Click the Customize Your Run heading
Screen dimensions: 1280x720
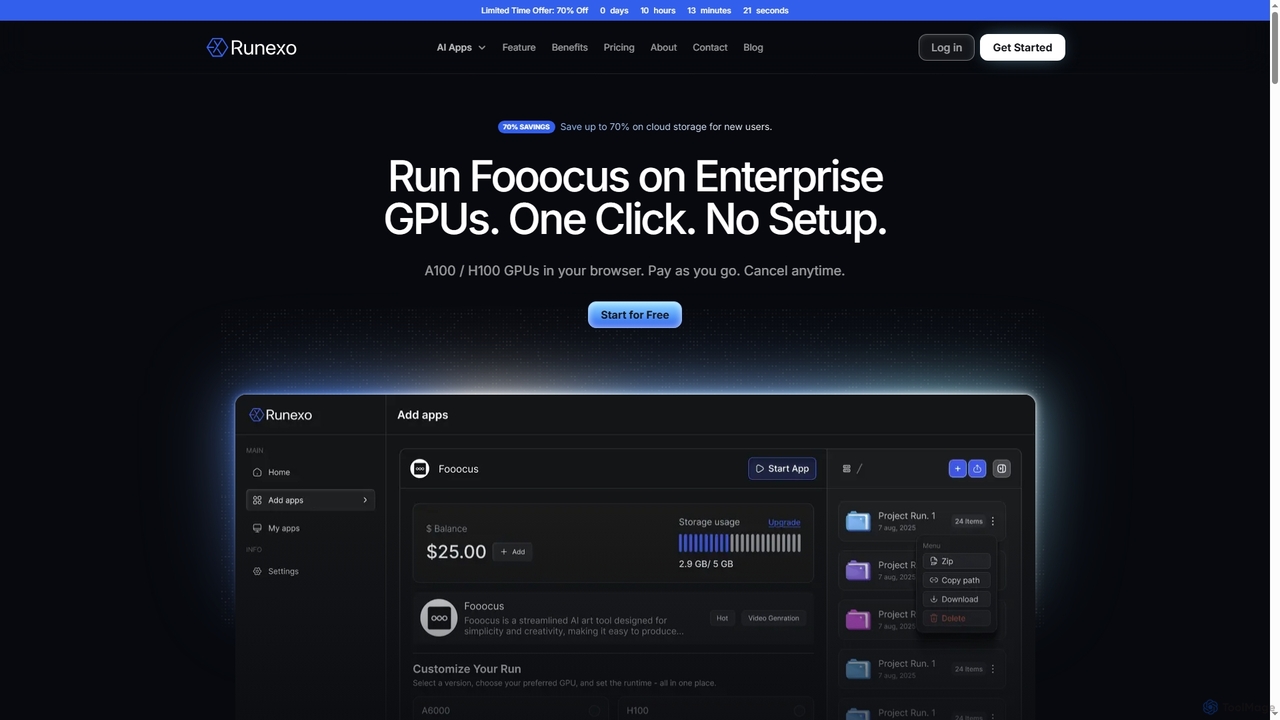click(467, 669)
